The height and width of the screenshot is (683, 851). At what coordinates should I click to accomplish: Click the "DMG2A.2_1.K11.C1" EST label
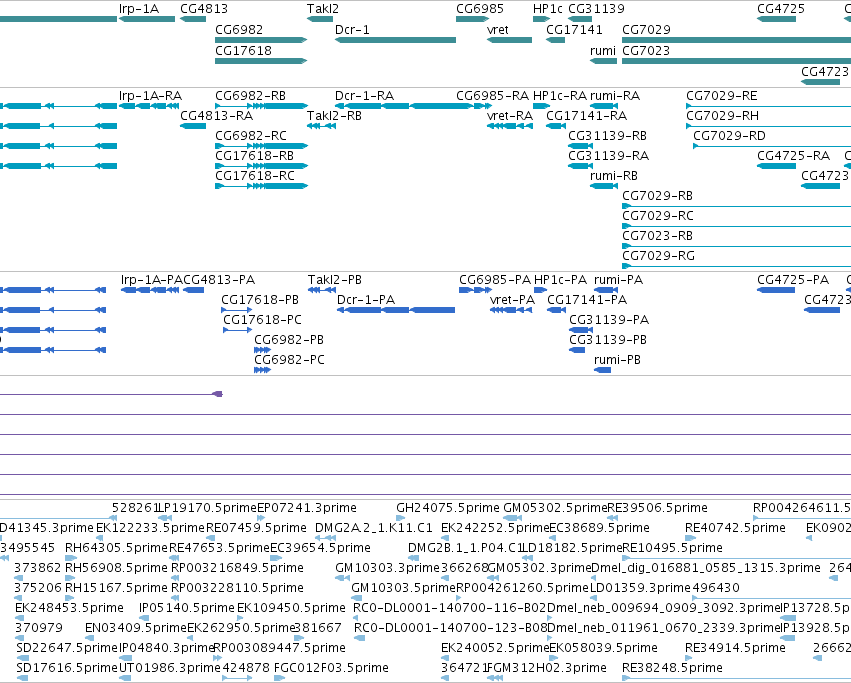pyautogui.click(x=374, y=528)
